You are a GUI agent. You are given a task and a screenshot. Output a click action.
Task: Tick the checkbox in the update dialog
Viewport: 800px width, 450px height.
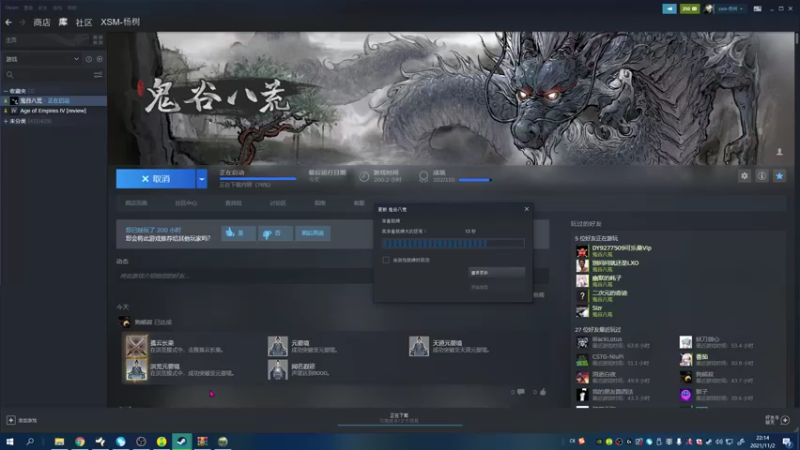[386, 260]
